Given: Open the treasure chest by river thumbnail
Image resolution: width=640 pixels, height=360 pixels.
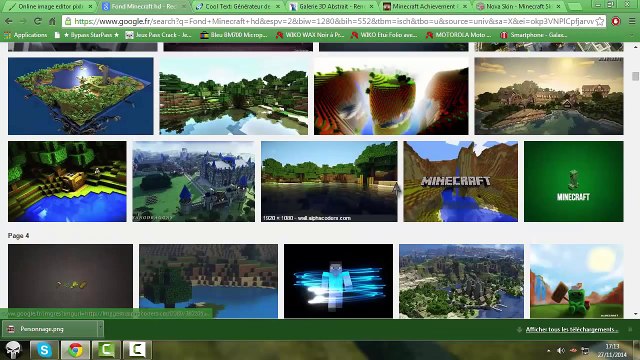Looking at the screenshot, I should (67, 182).
